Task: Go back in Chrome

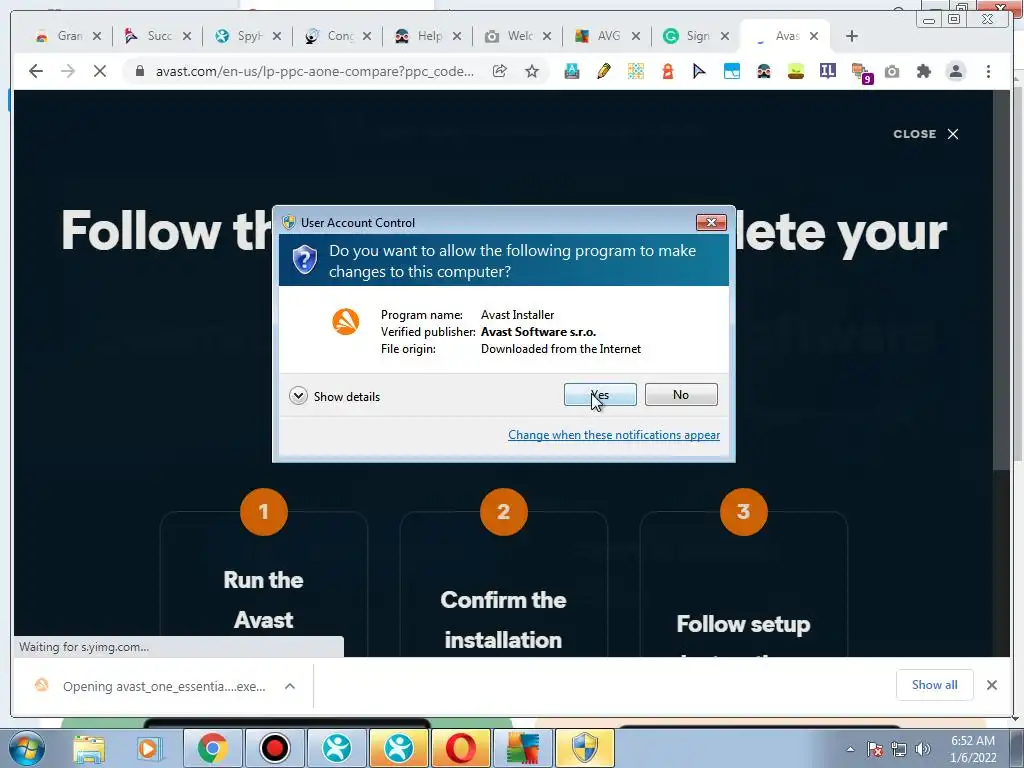Action: point(36,71)
